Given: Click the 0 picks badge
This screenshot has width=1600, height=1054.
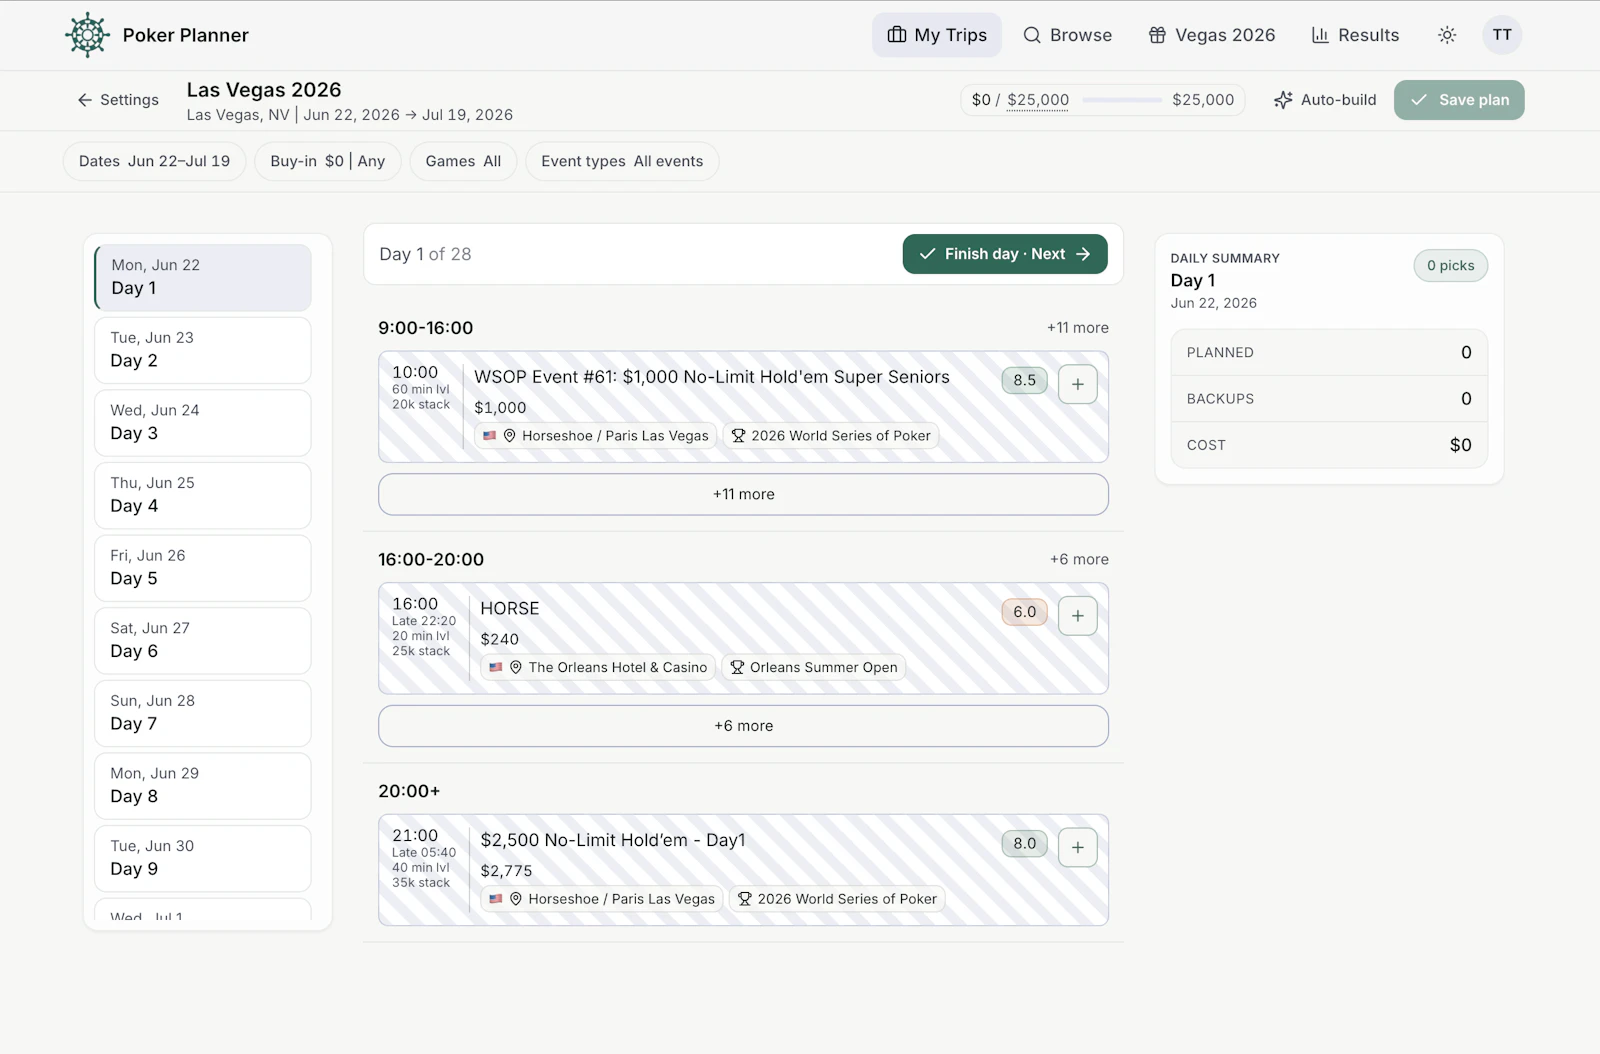Looking at the screenshot, I should coord(1450,266).
